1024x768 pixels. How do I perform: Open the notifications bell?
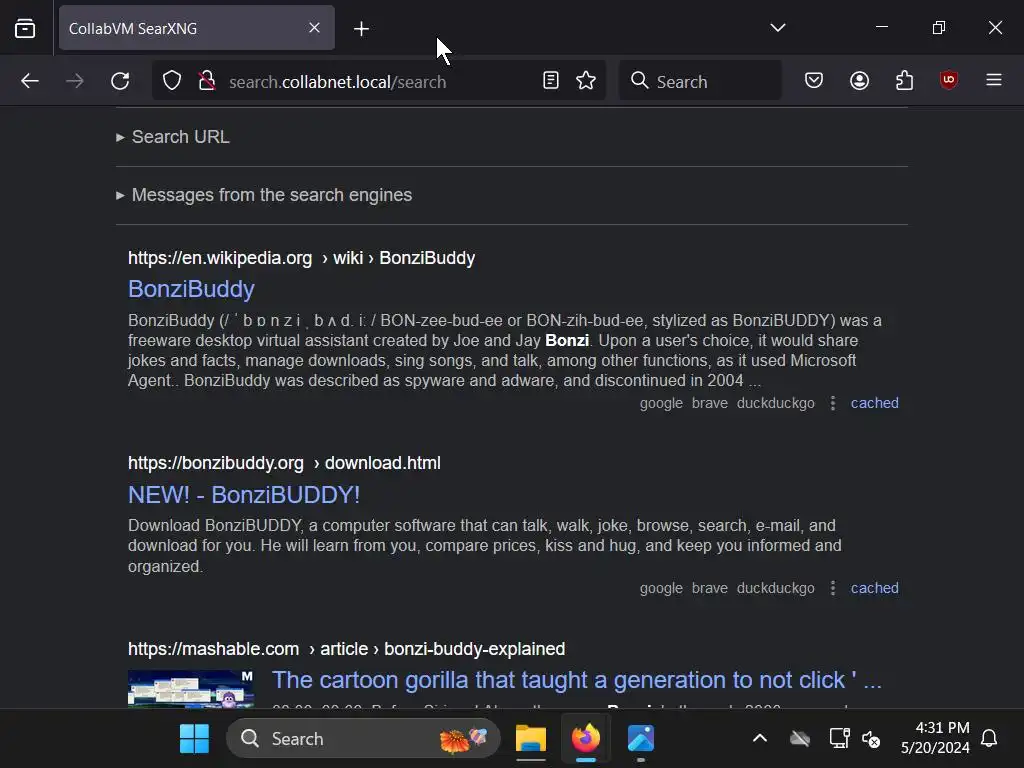pyautogui.click(x=989, y=739)
